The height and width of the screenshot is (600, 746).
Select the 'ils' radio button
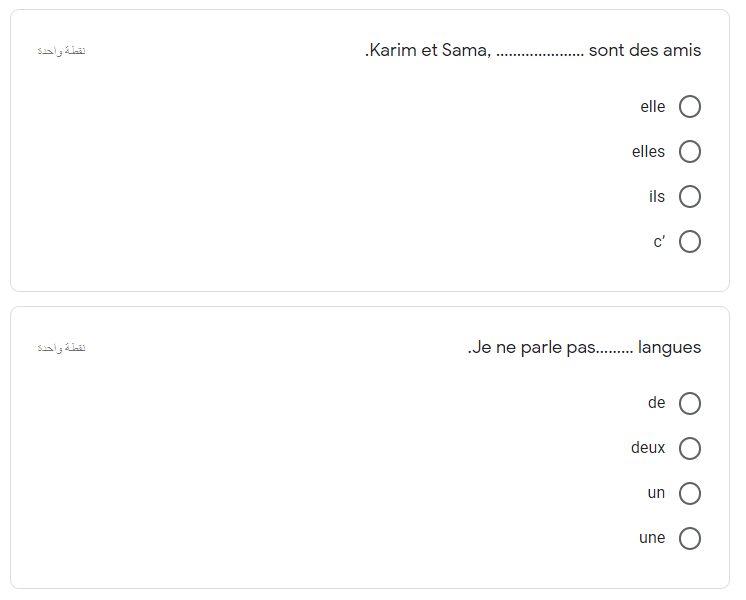click(689, 197)
